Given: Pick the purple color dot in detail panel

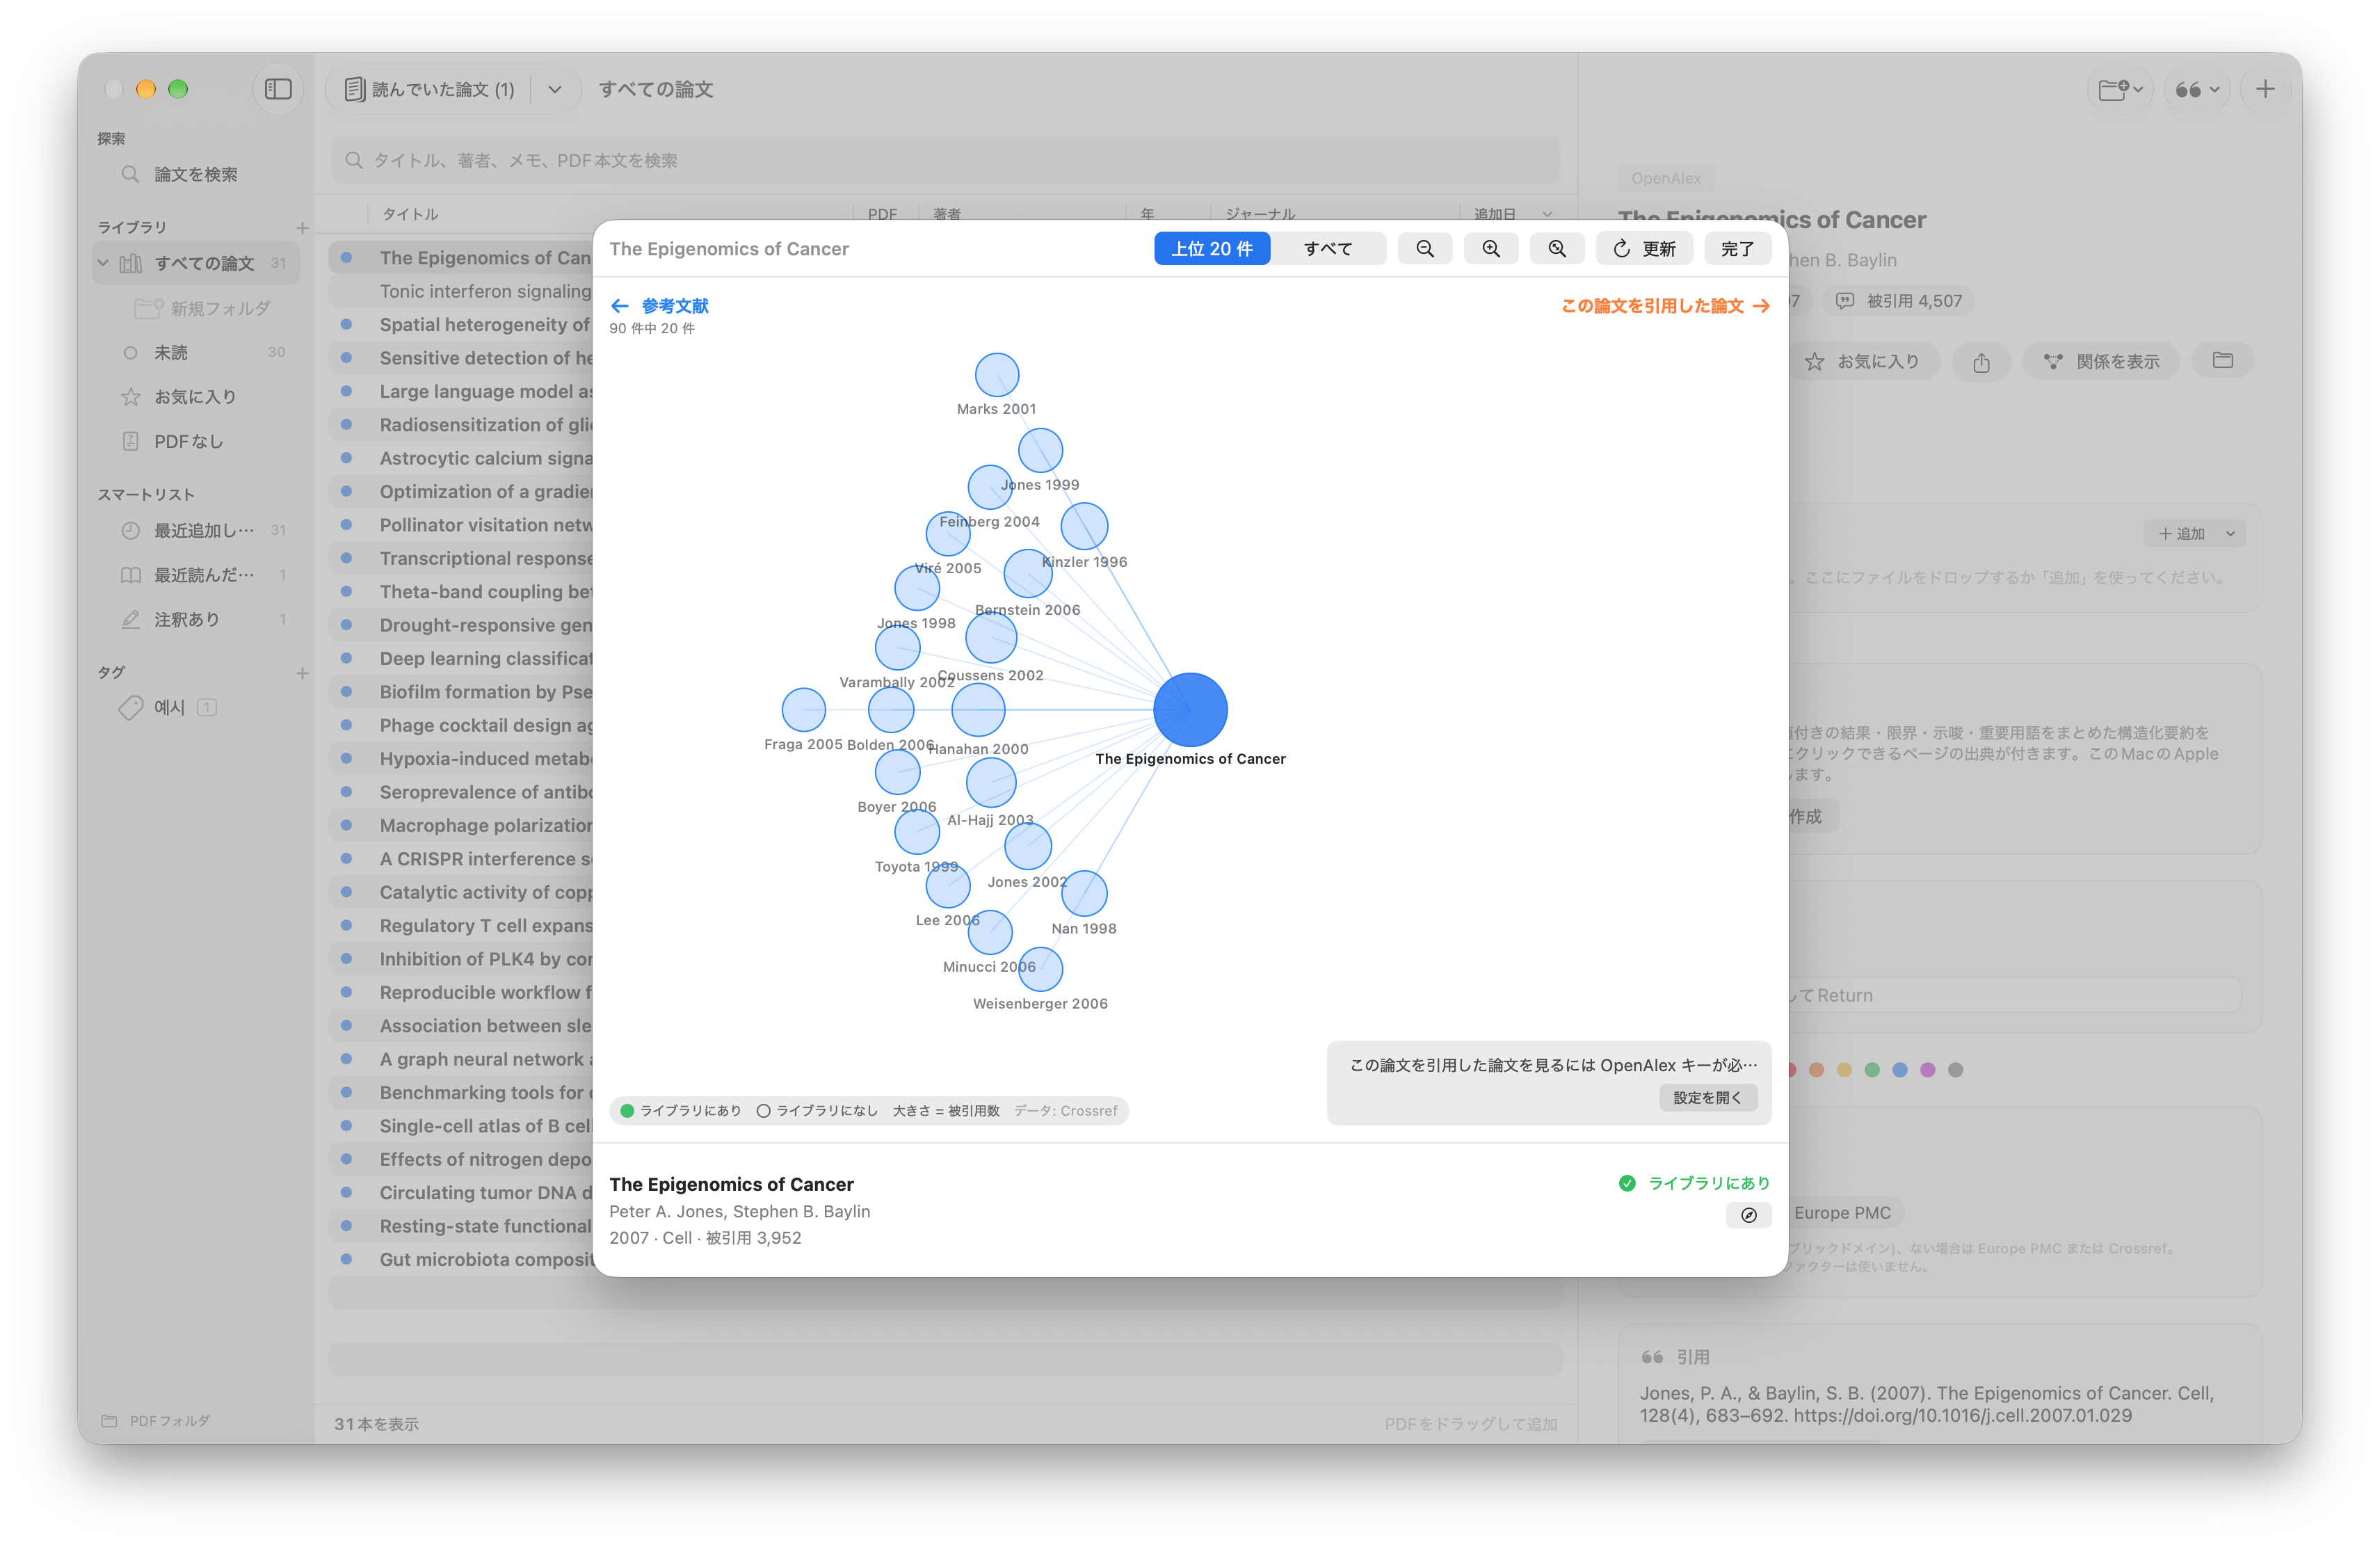Looking at the screenshot, I should (1928, 1070).
